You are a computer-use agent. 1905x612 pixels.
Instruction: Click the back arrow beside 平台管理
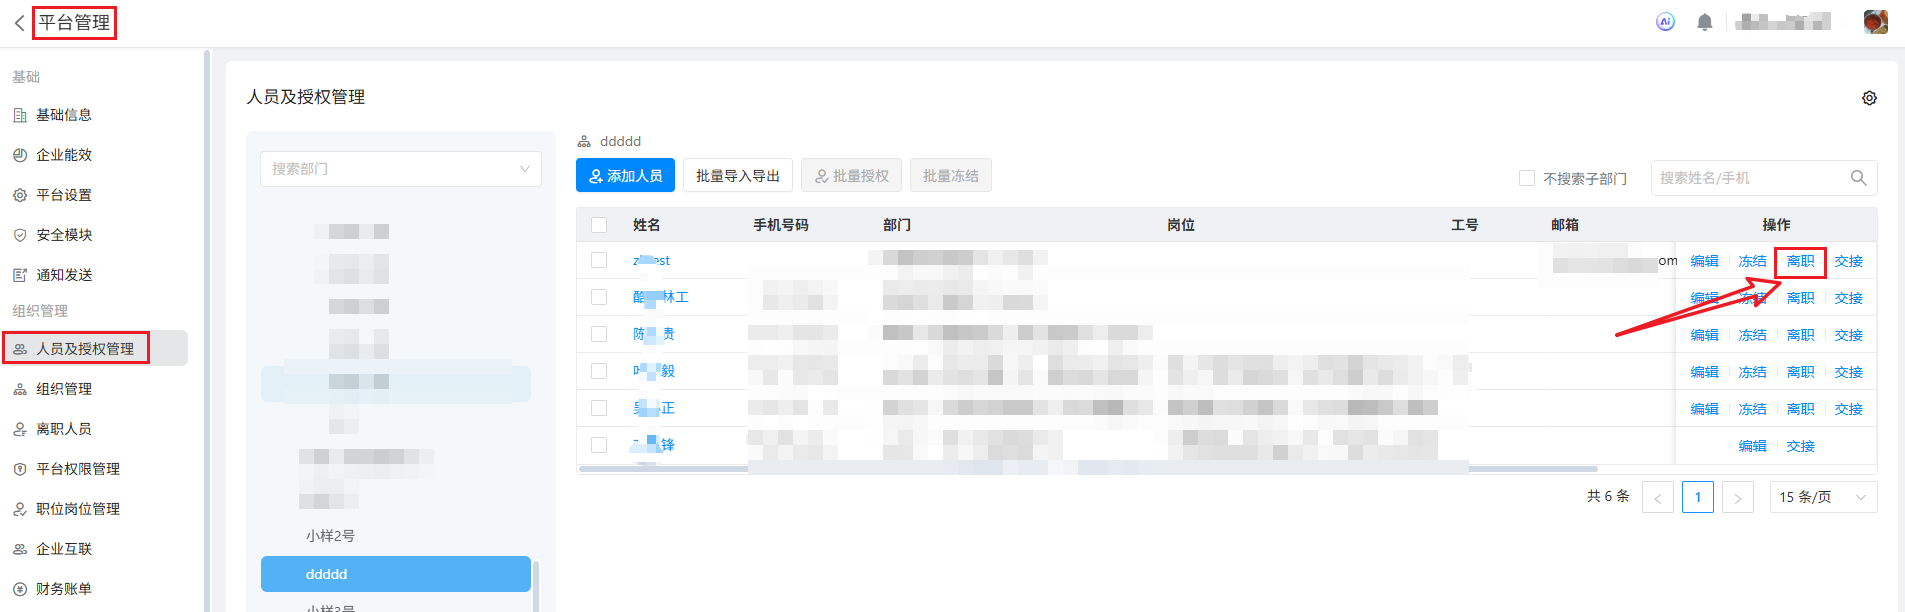[19, 23]
